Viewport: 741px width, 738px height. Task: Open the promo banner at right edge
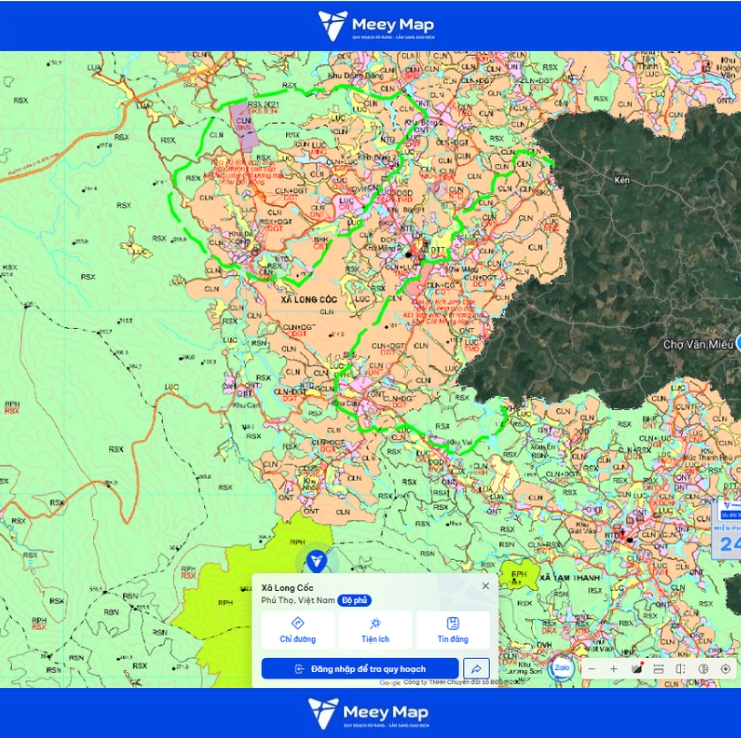(x=726, y=529)
